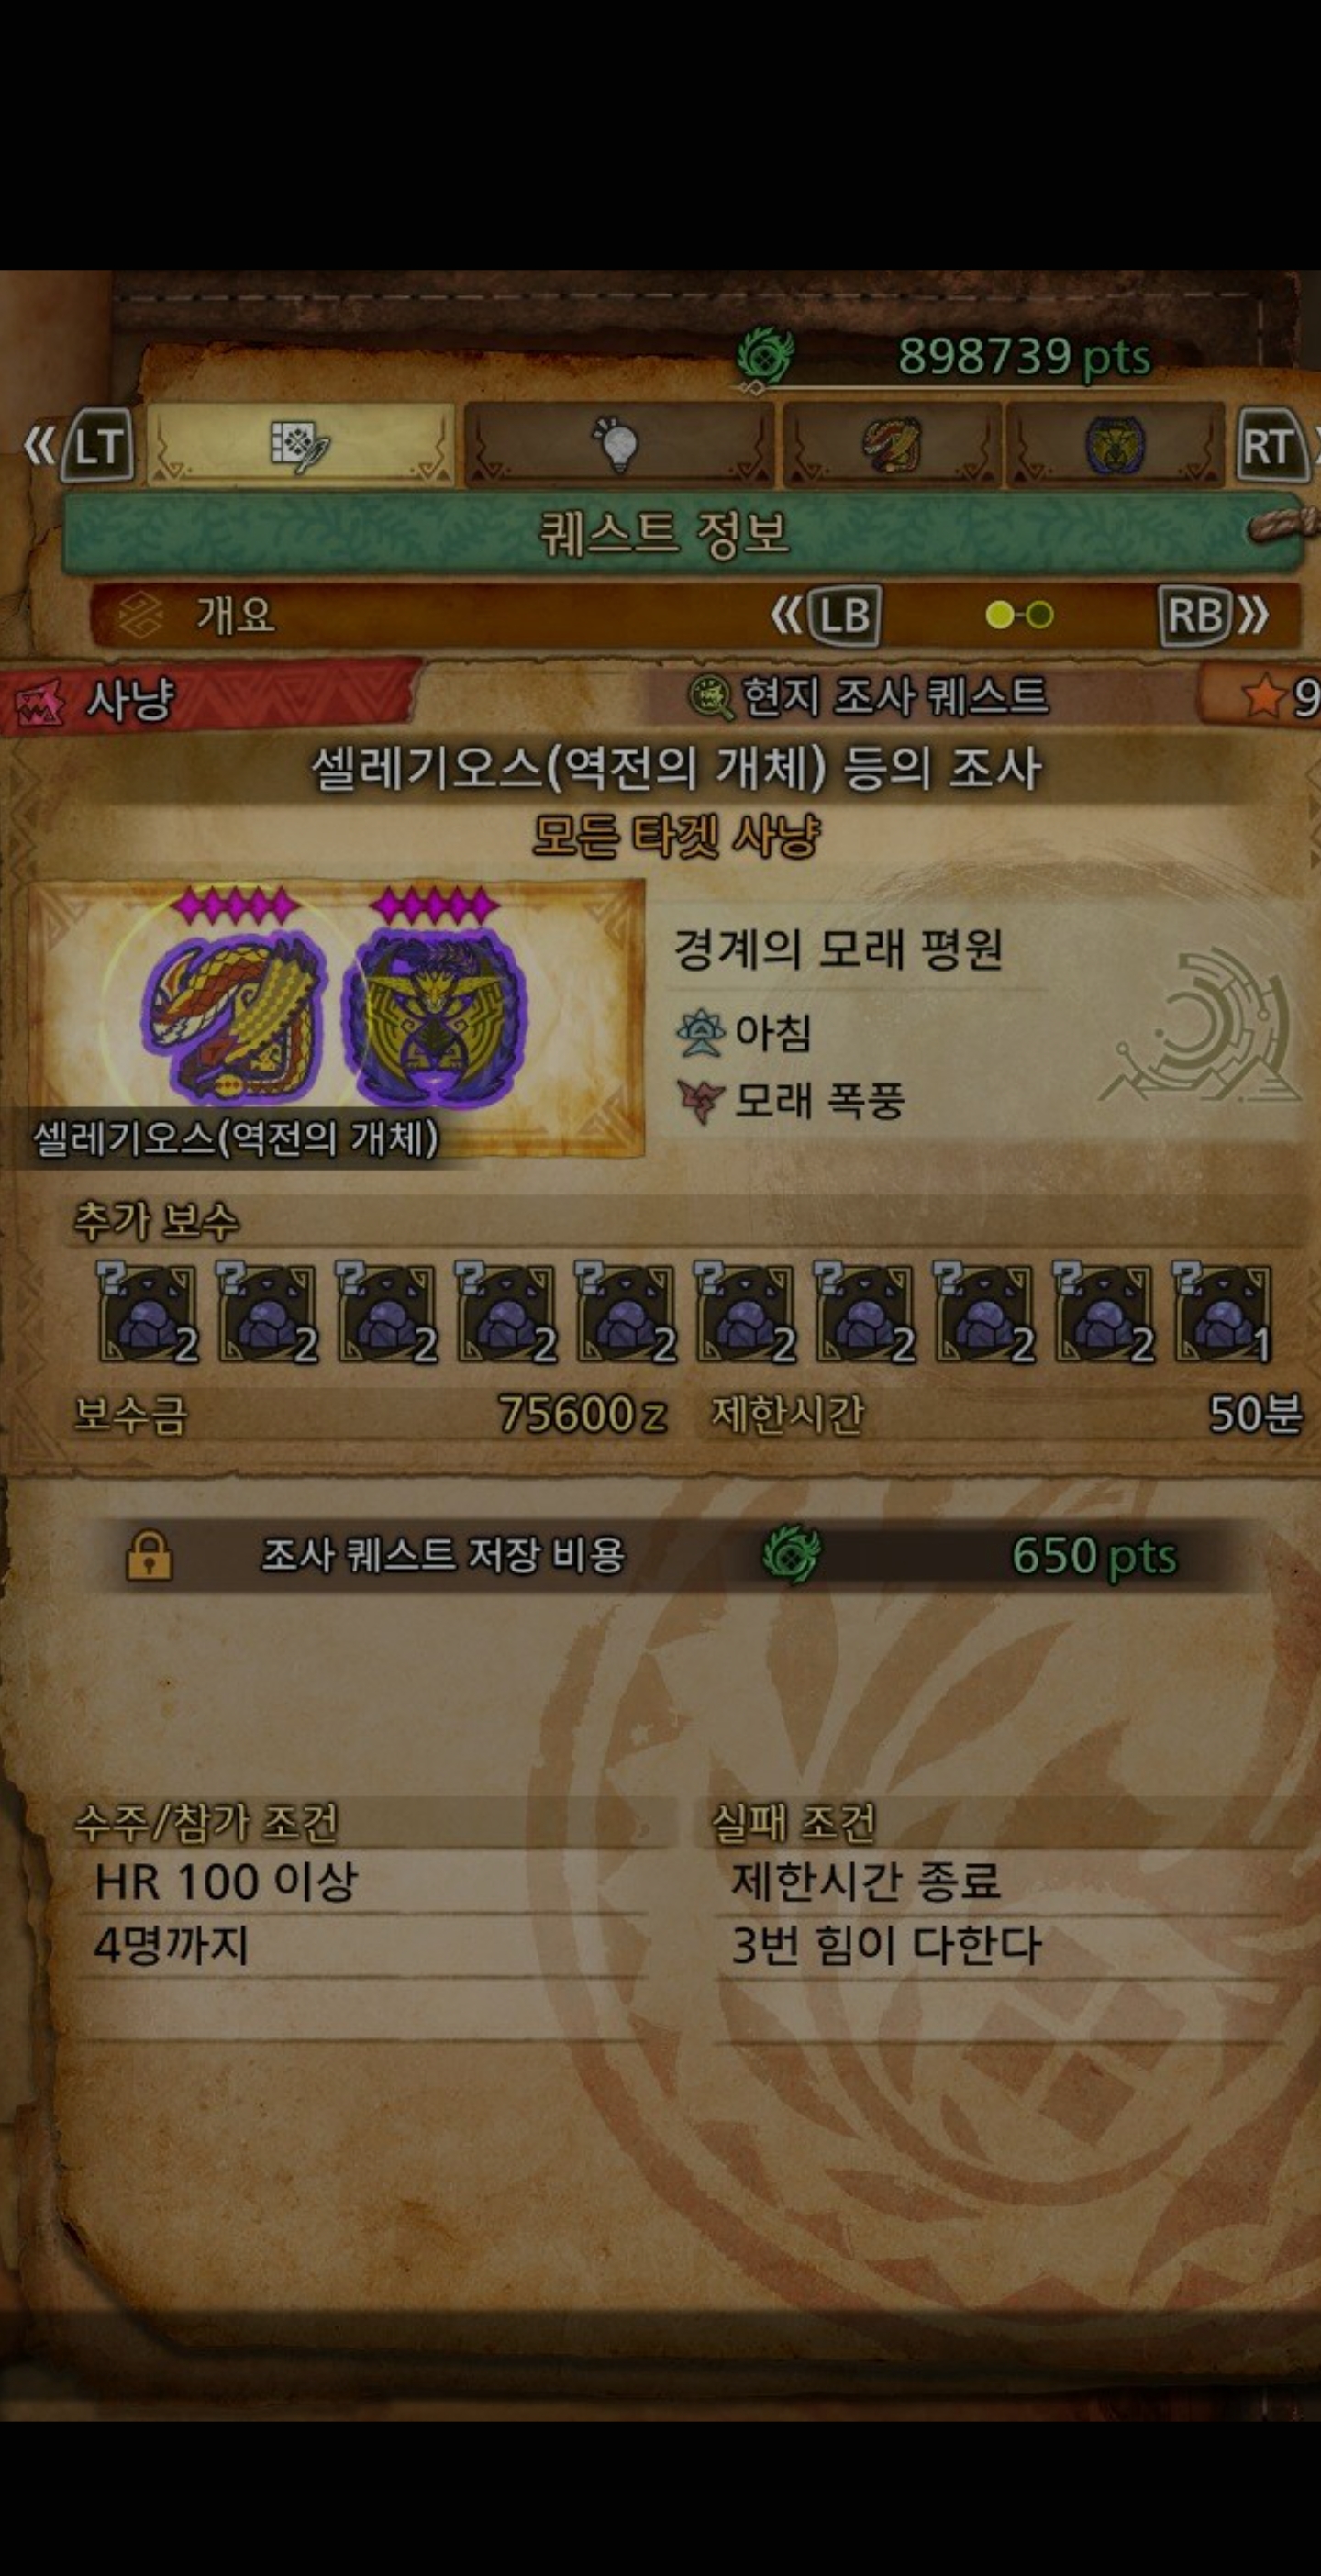Click the 모래 폭풍 sandstorm weather icon
This screenshot has height=2576, width=1321.
coord(699,1101)
